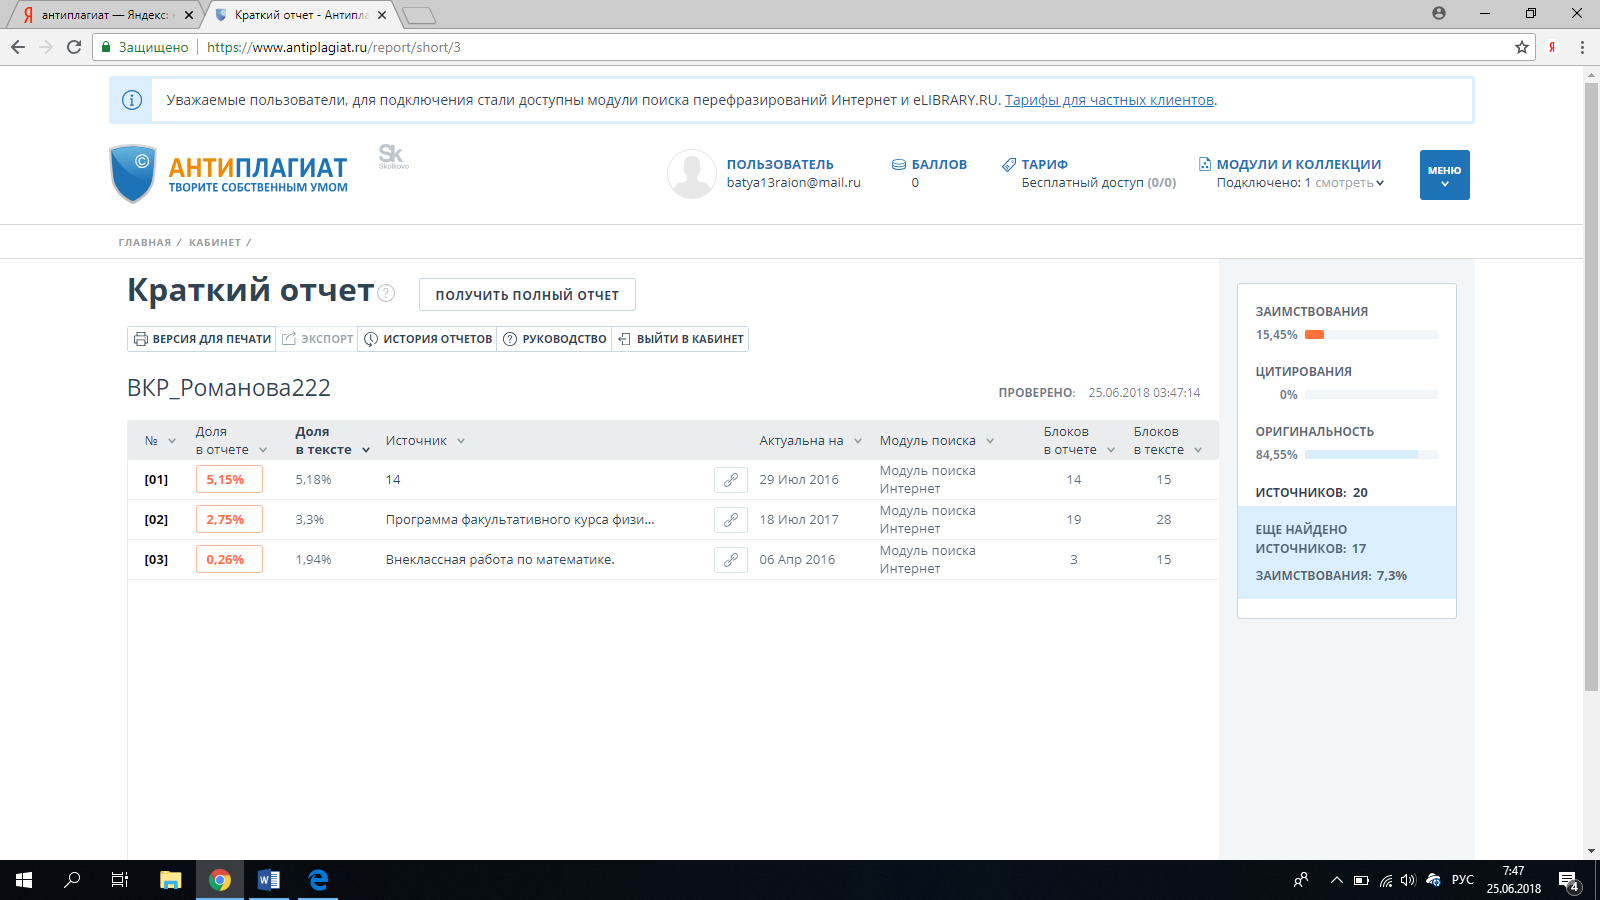Bookmark page with the star icon
Image resolution: width=1600 pixels, height=900 pixels.
pyautogui.click(x=1522, y=47)
